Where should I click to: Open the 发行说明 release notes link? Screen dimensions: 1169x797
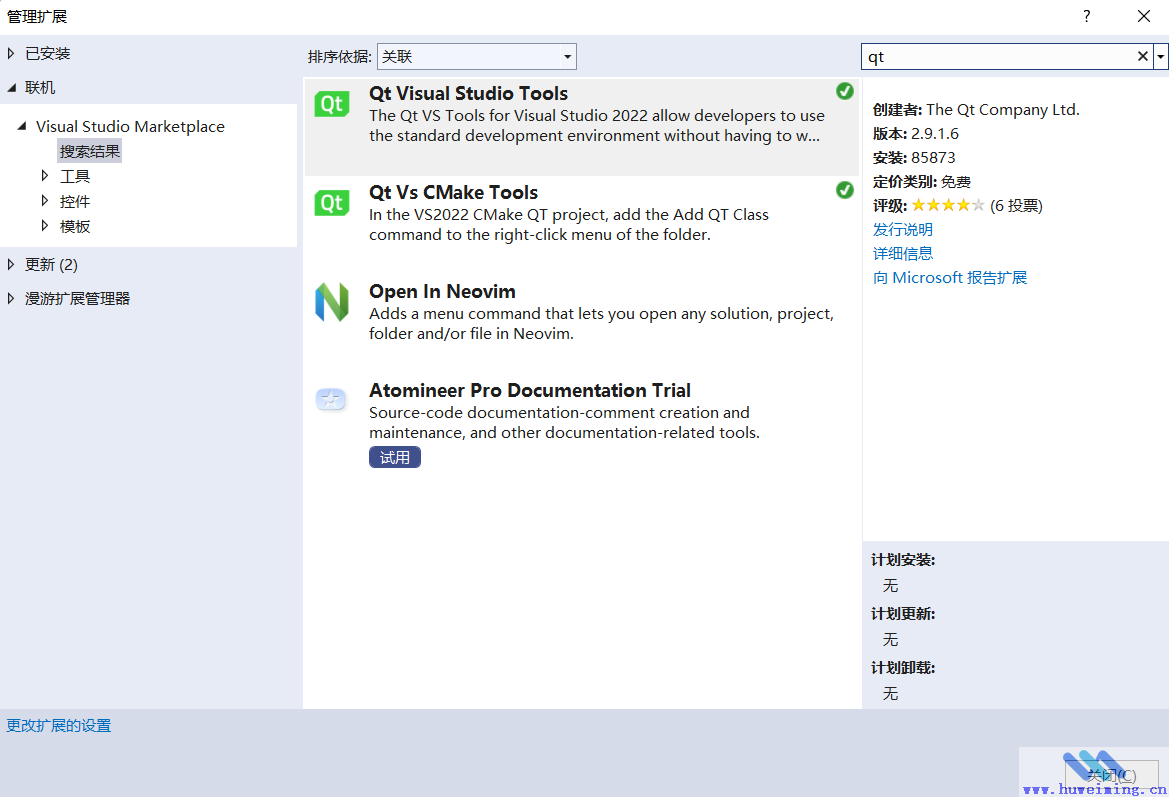(x=903, y=230)
